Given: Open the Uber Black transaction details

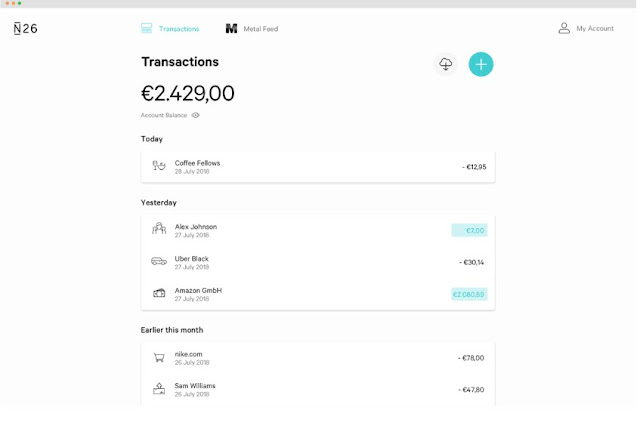Looking at the screenshot, I should coord(318,262).
